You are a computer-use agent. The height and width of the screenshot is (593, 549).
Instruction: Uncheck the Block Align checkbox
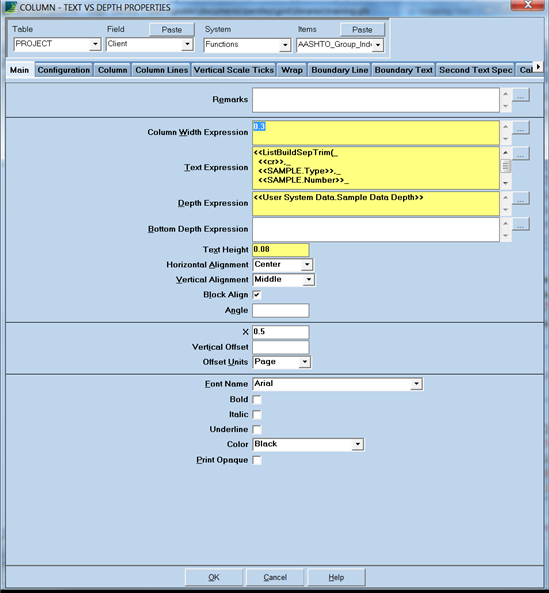[x=257, y=295]
